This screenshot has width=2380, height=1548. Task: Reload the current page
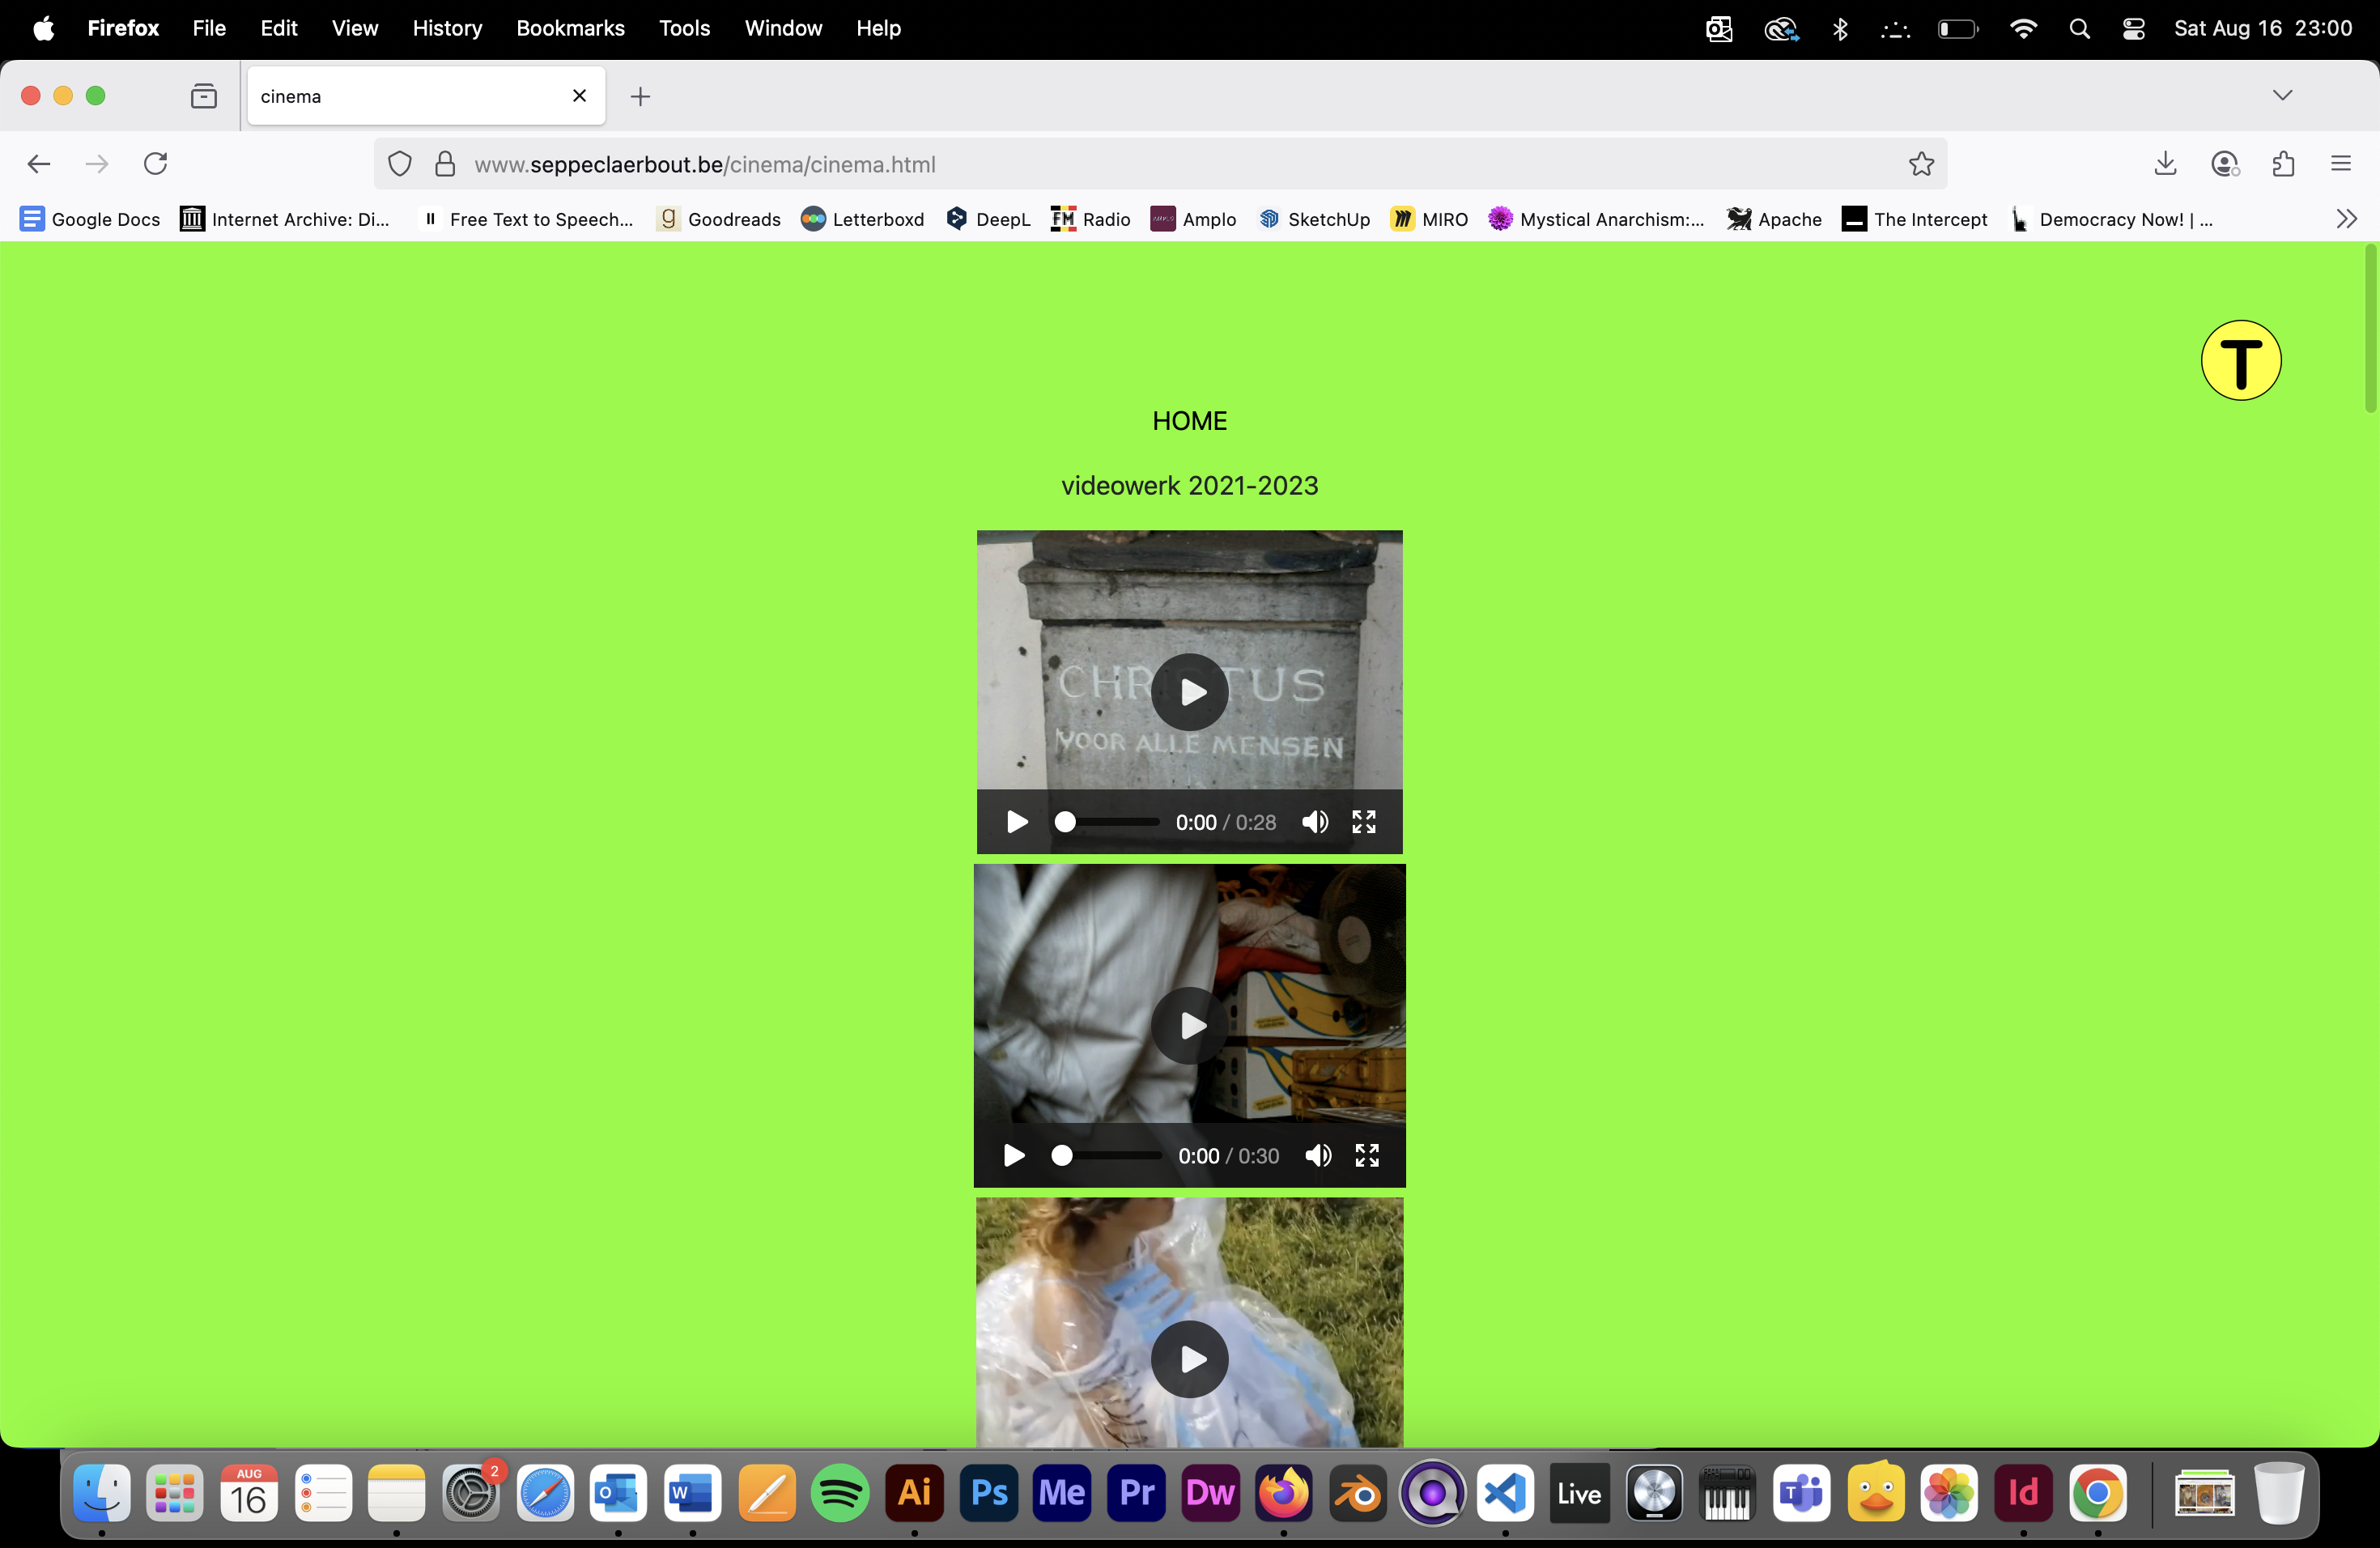pos(155,164)
